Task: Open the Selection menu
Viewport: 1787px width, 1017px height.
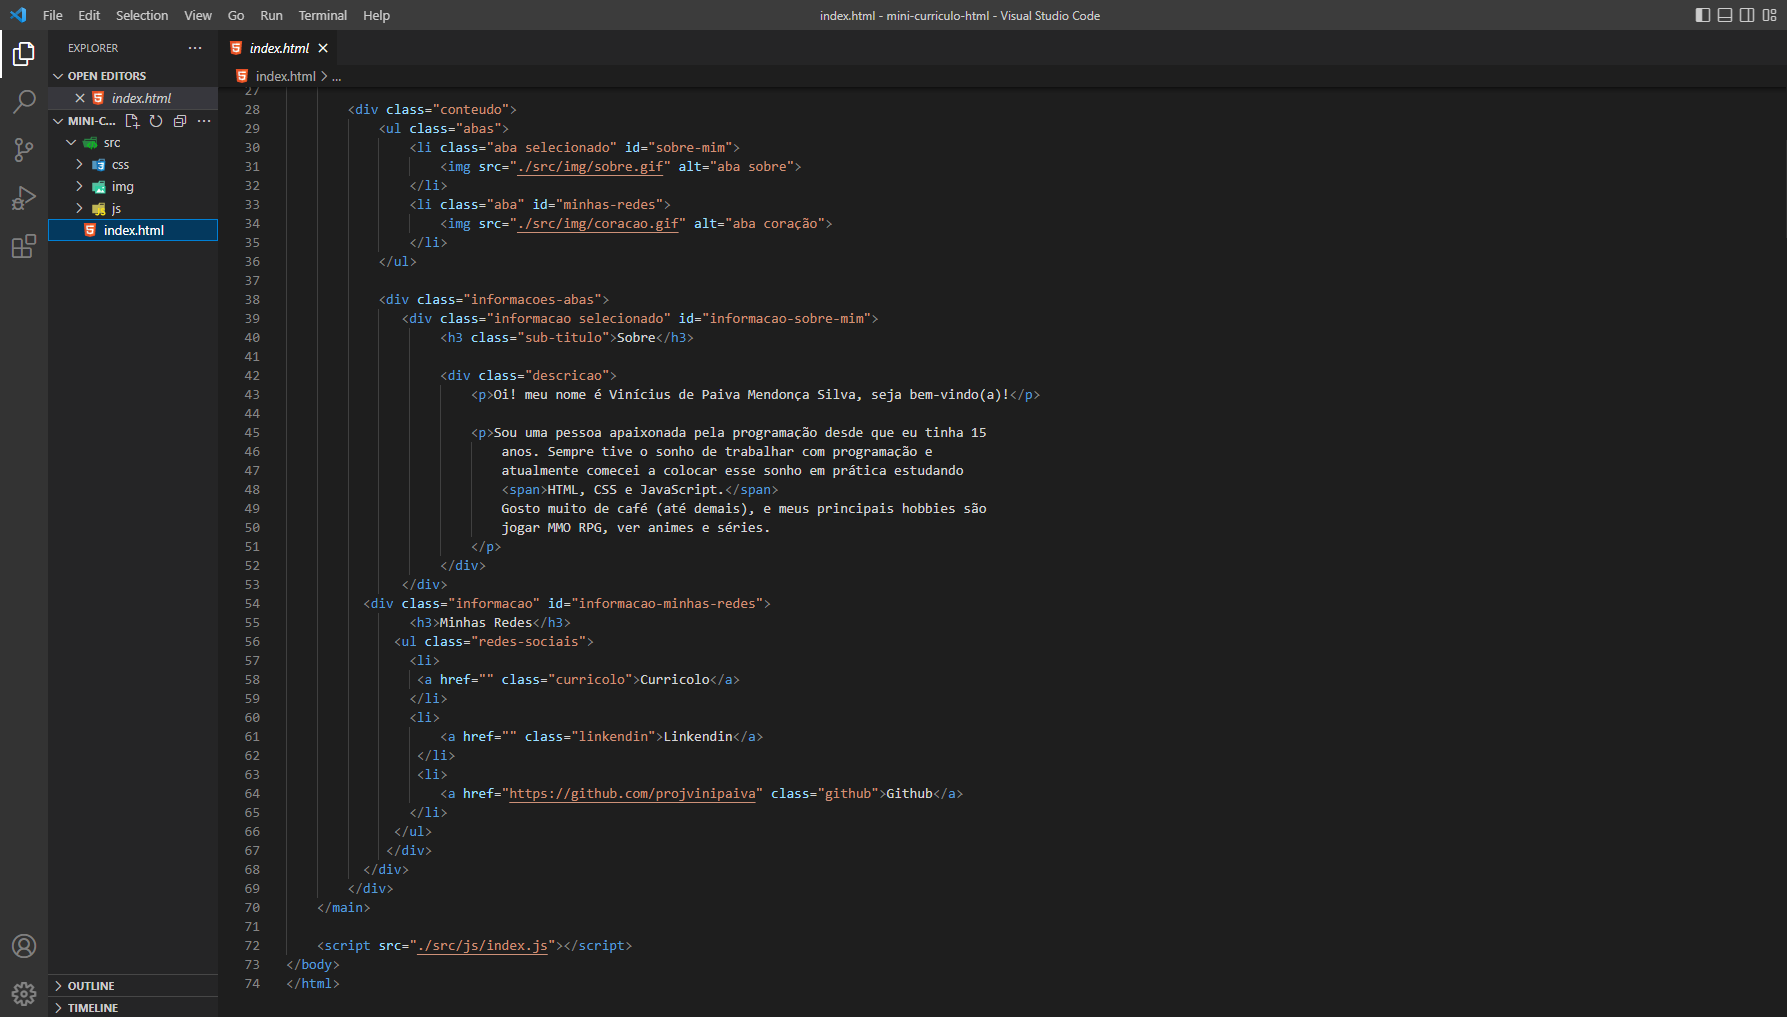Action: [x=142, y=15]
